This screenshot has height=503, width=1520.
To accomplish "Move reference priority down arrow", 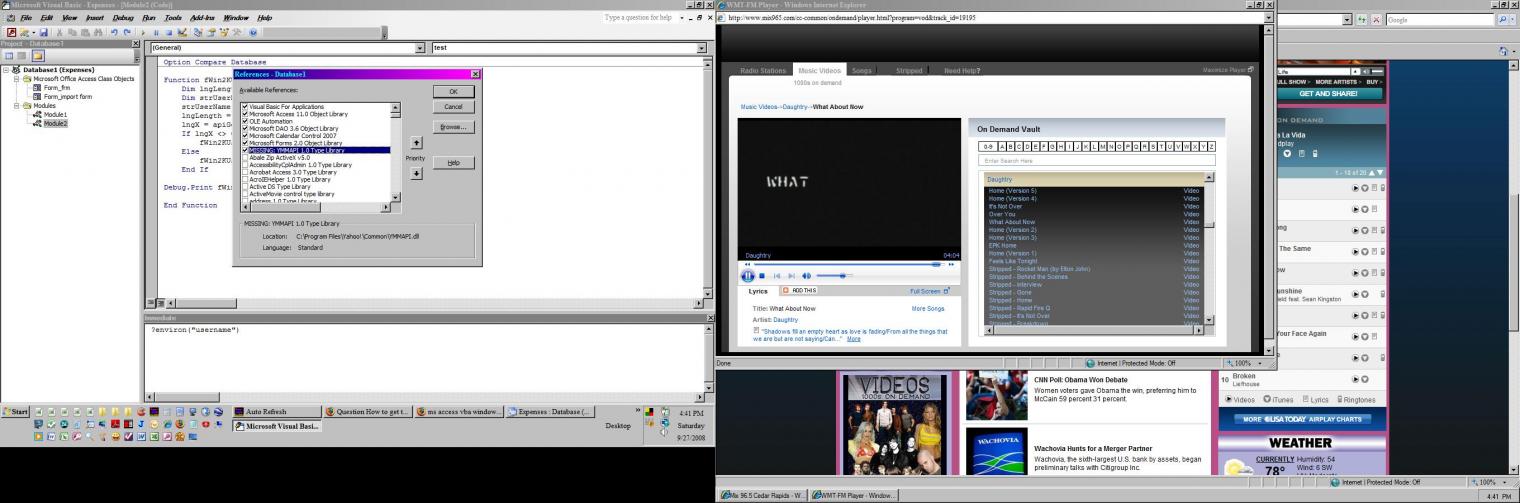I will point(416,173).
